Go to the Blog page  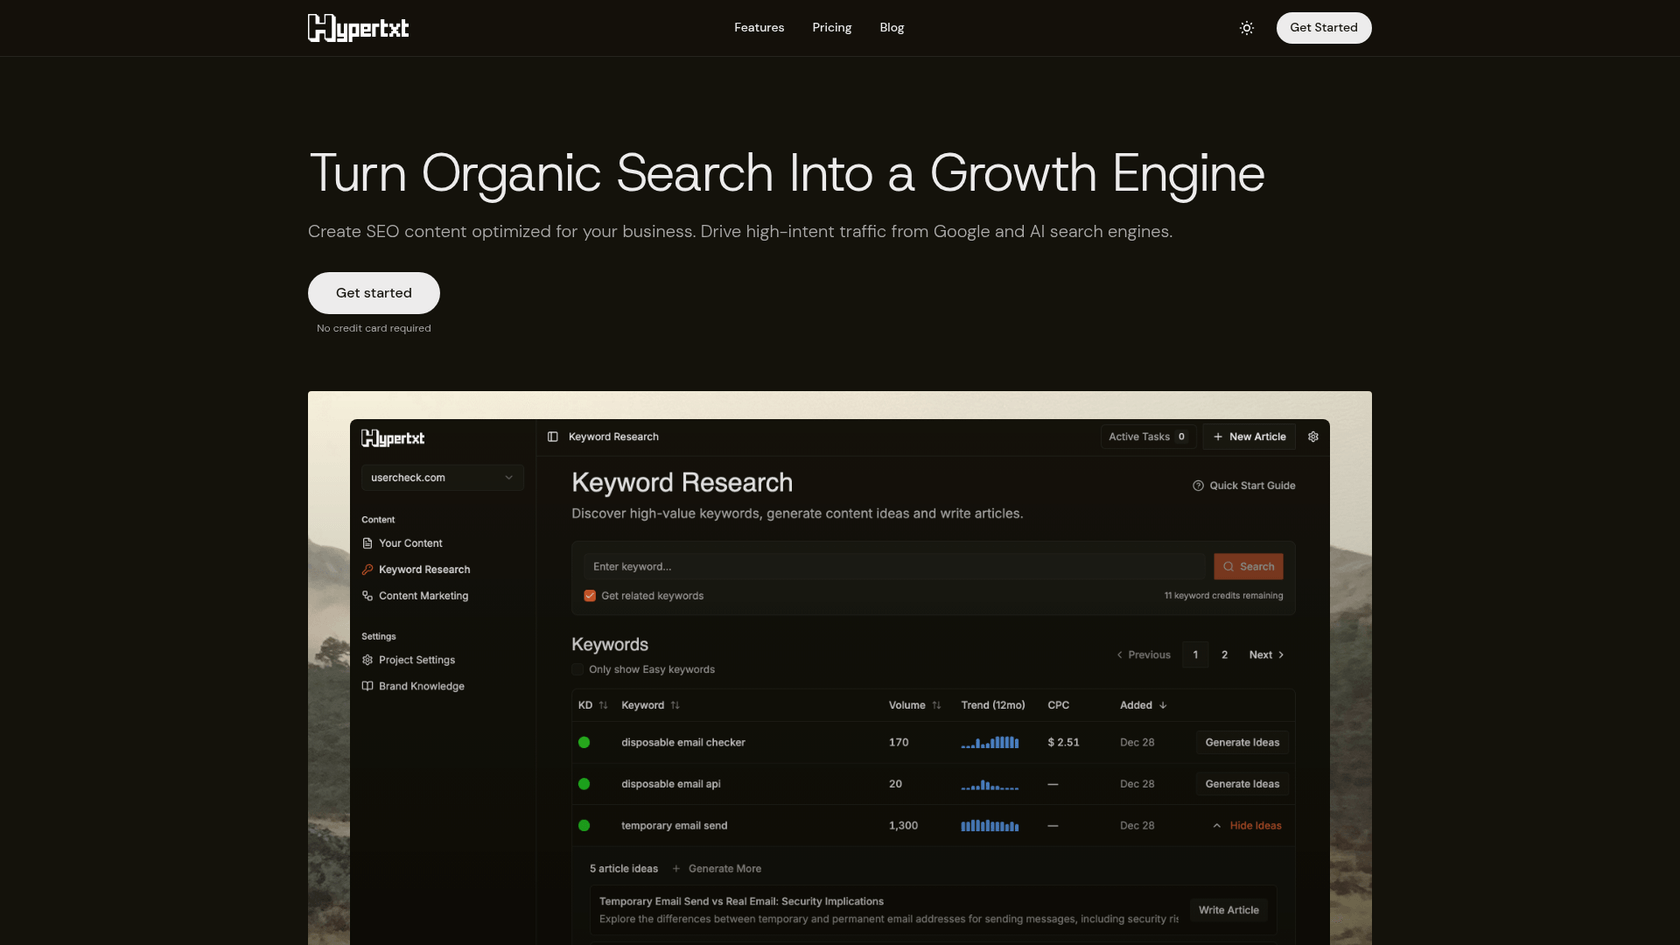[x=891, y=27]
